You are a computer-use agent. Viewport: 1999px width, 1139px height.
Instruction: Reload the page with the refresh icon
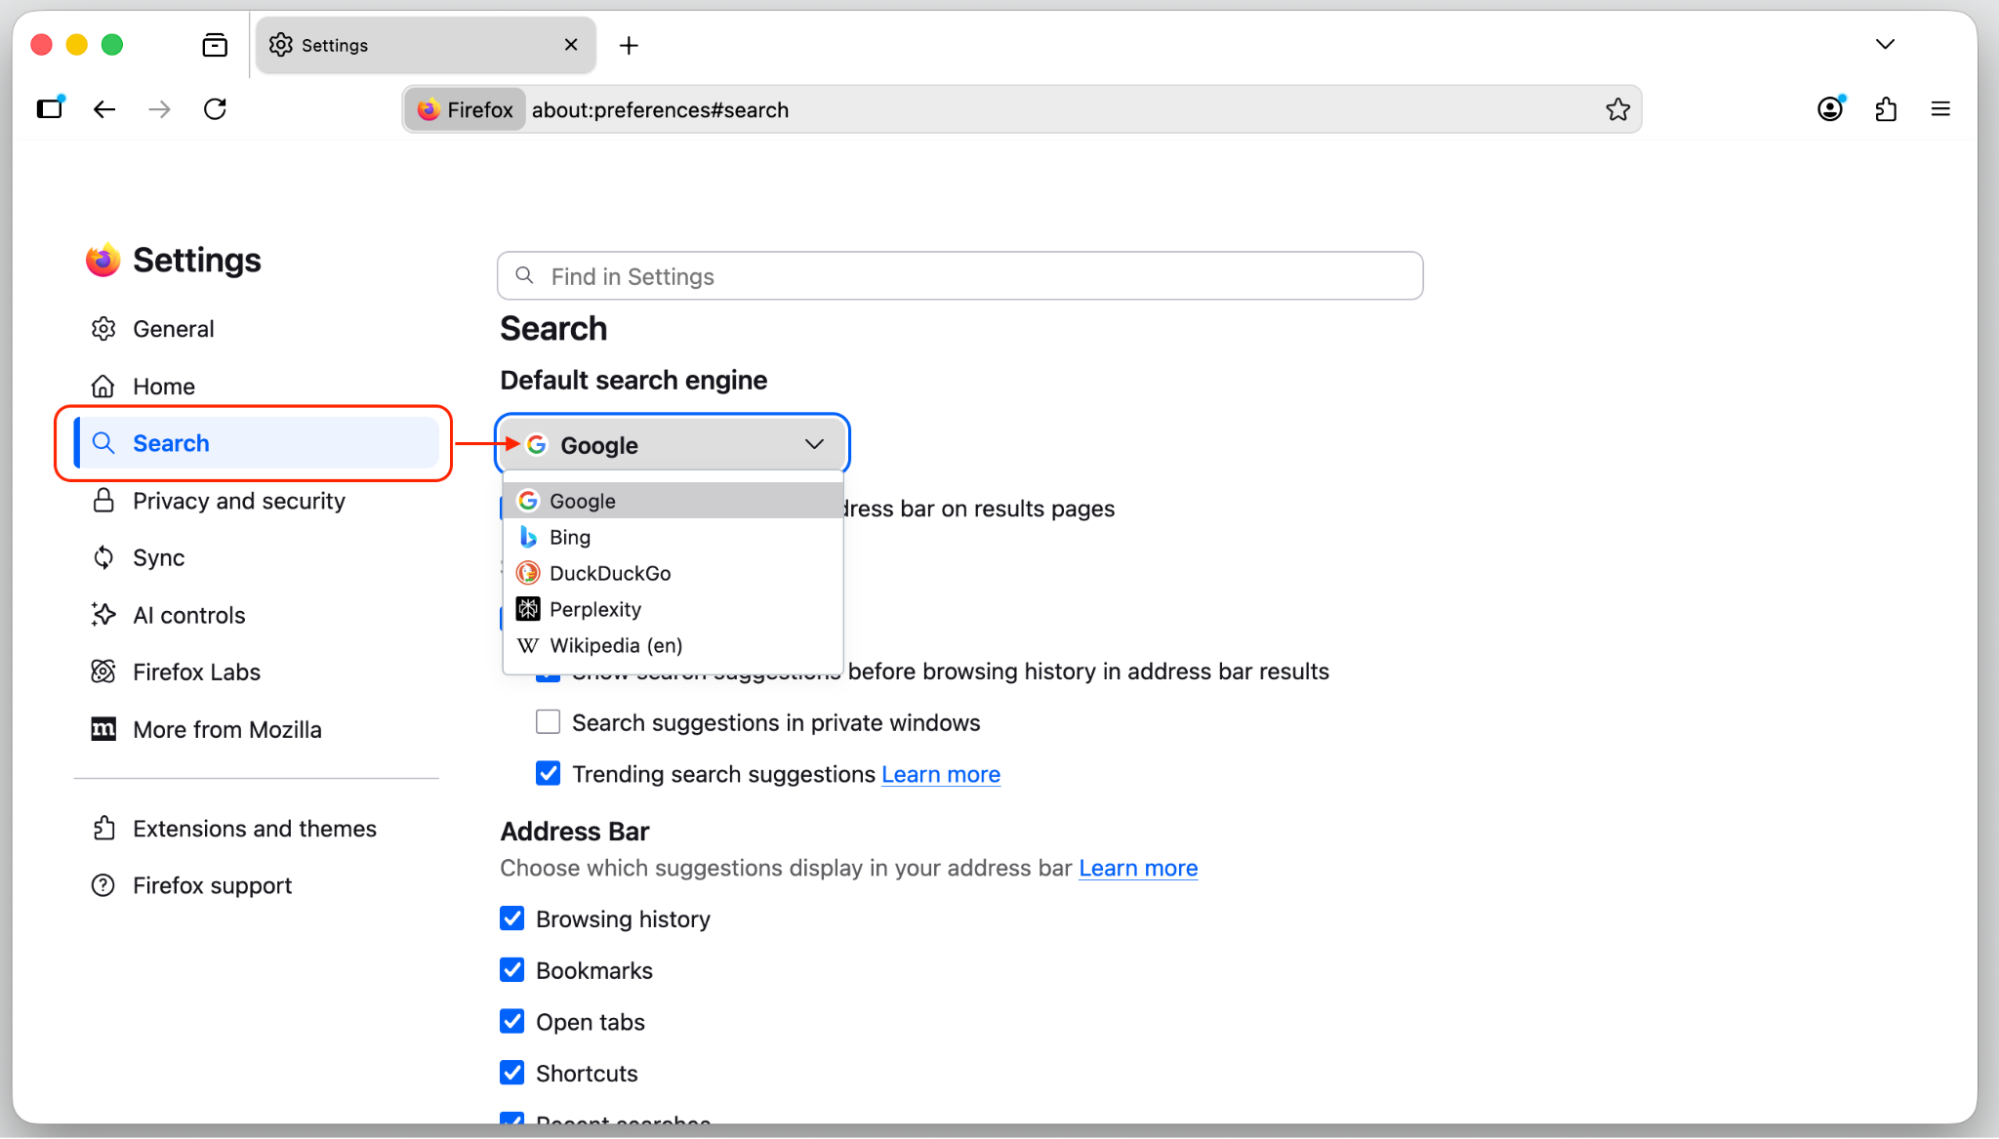click(215, 109)
